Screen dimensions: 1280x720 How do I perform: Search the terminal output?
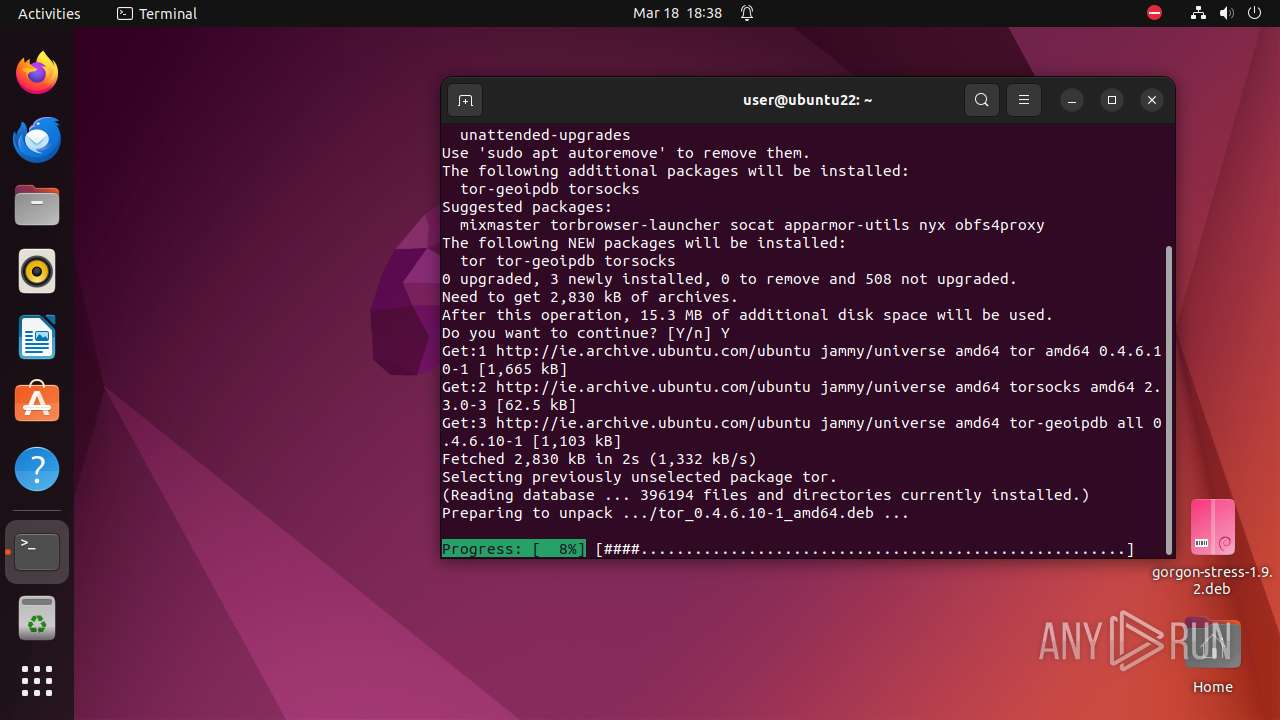982,100
